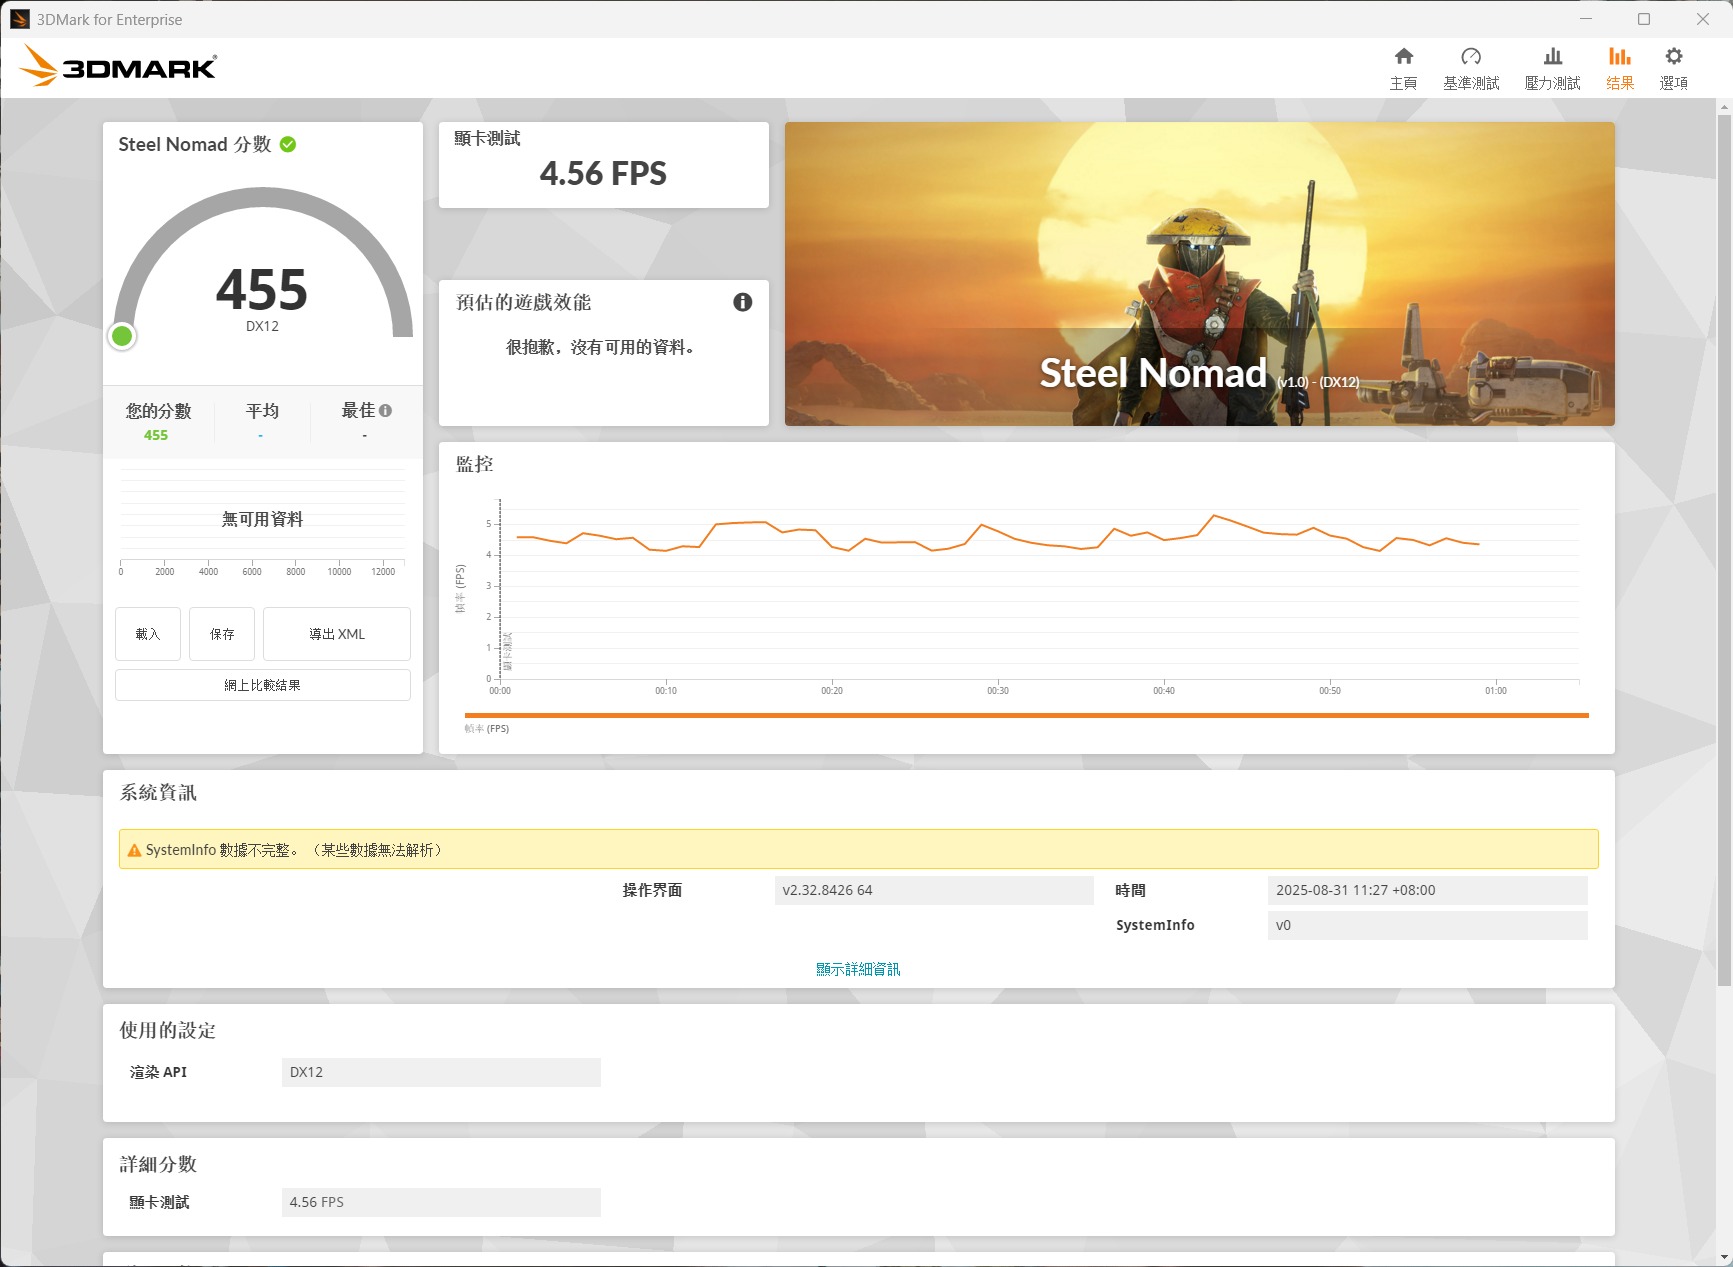Minimize the 3DMark for Enterprise window
Screen dimensions: 1733x1267
(x=1586, y=19)
